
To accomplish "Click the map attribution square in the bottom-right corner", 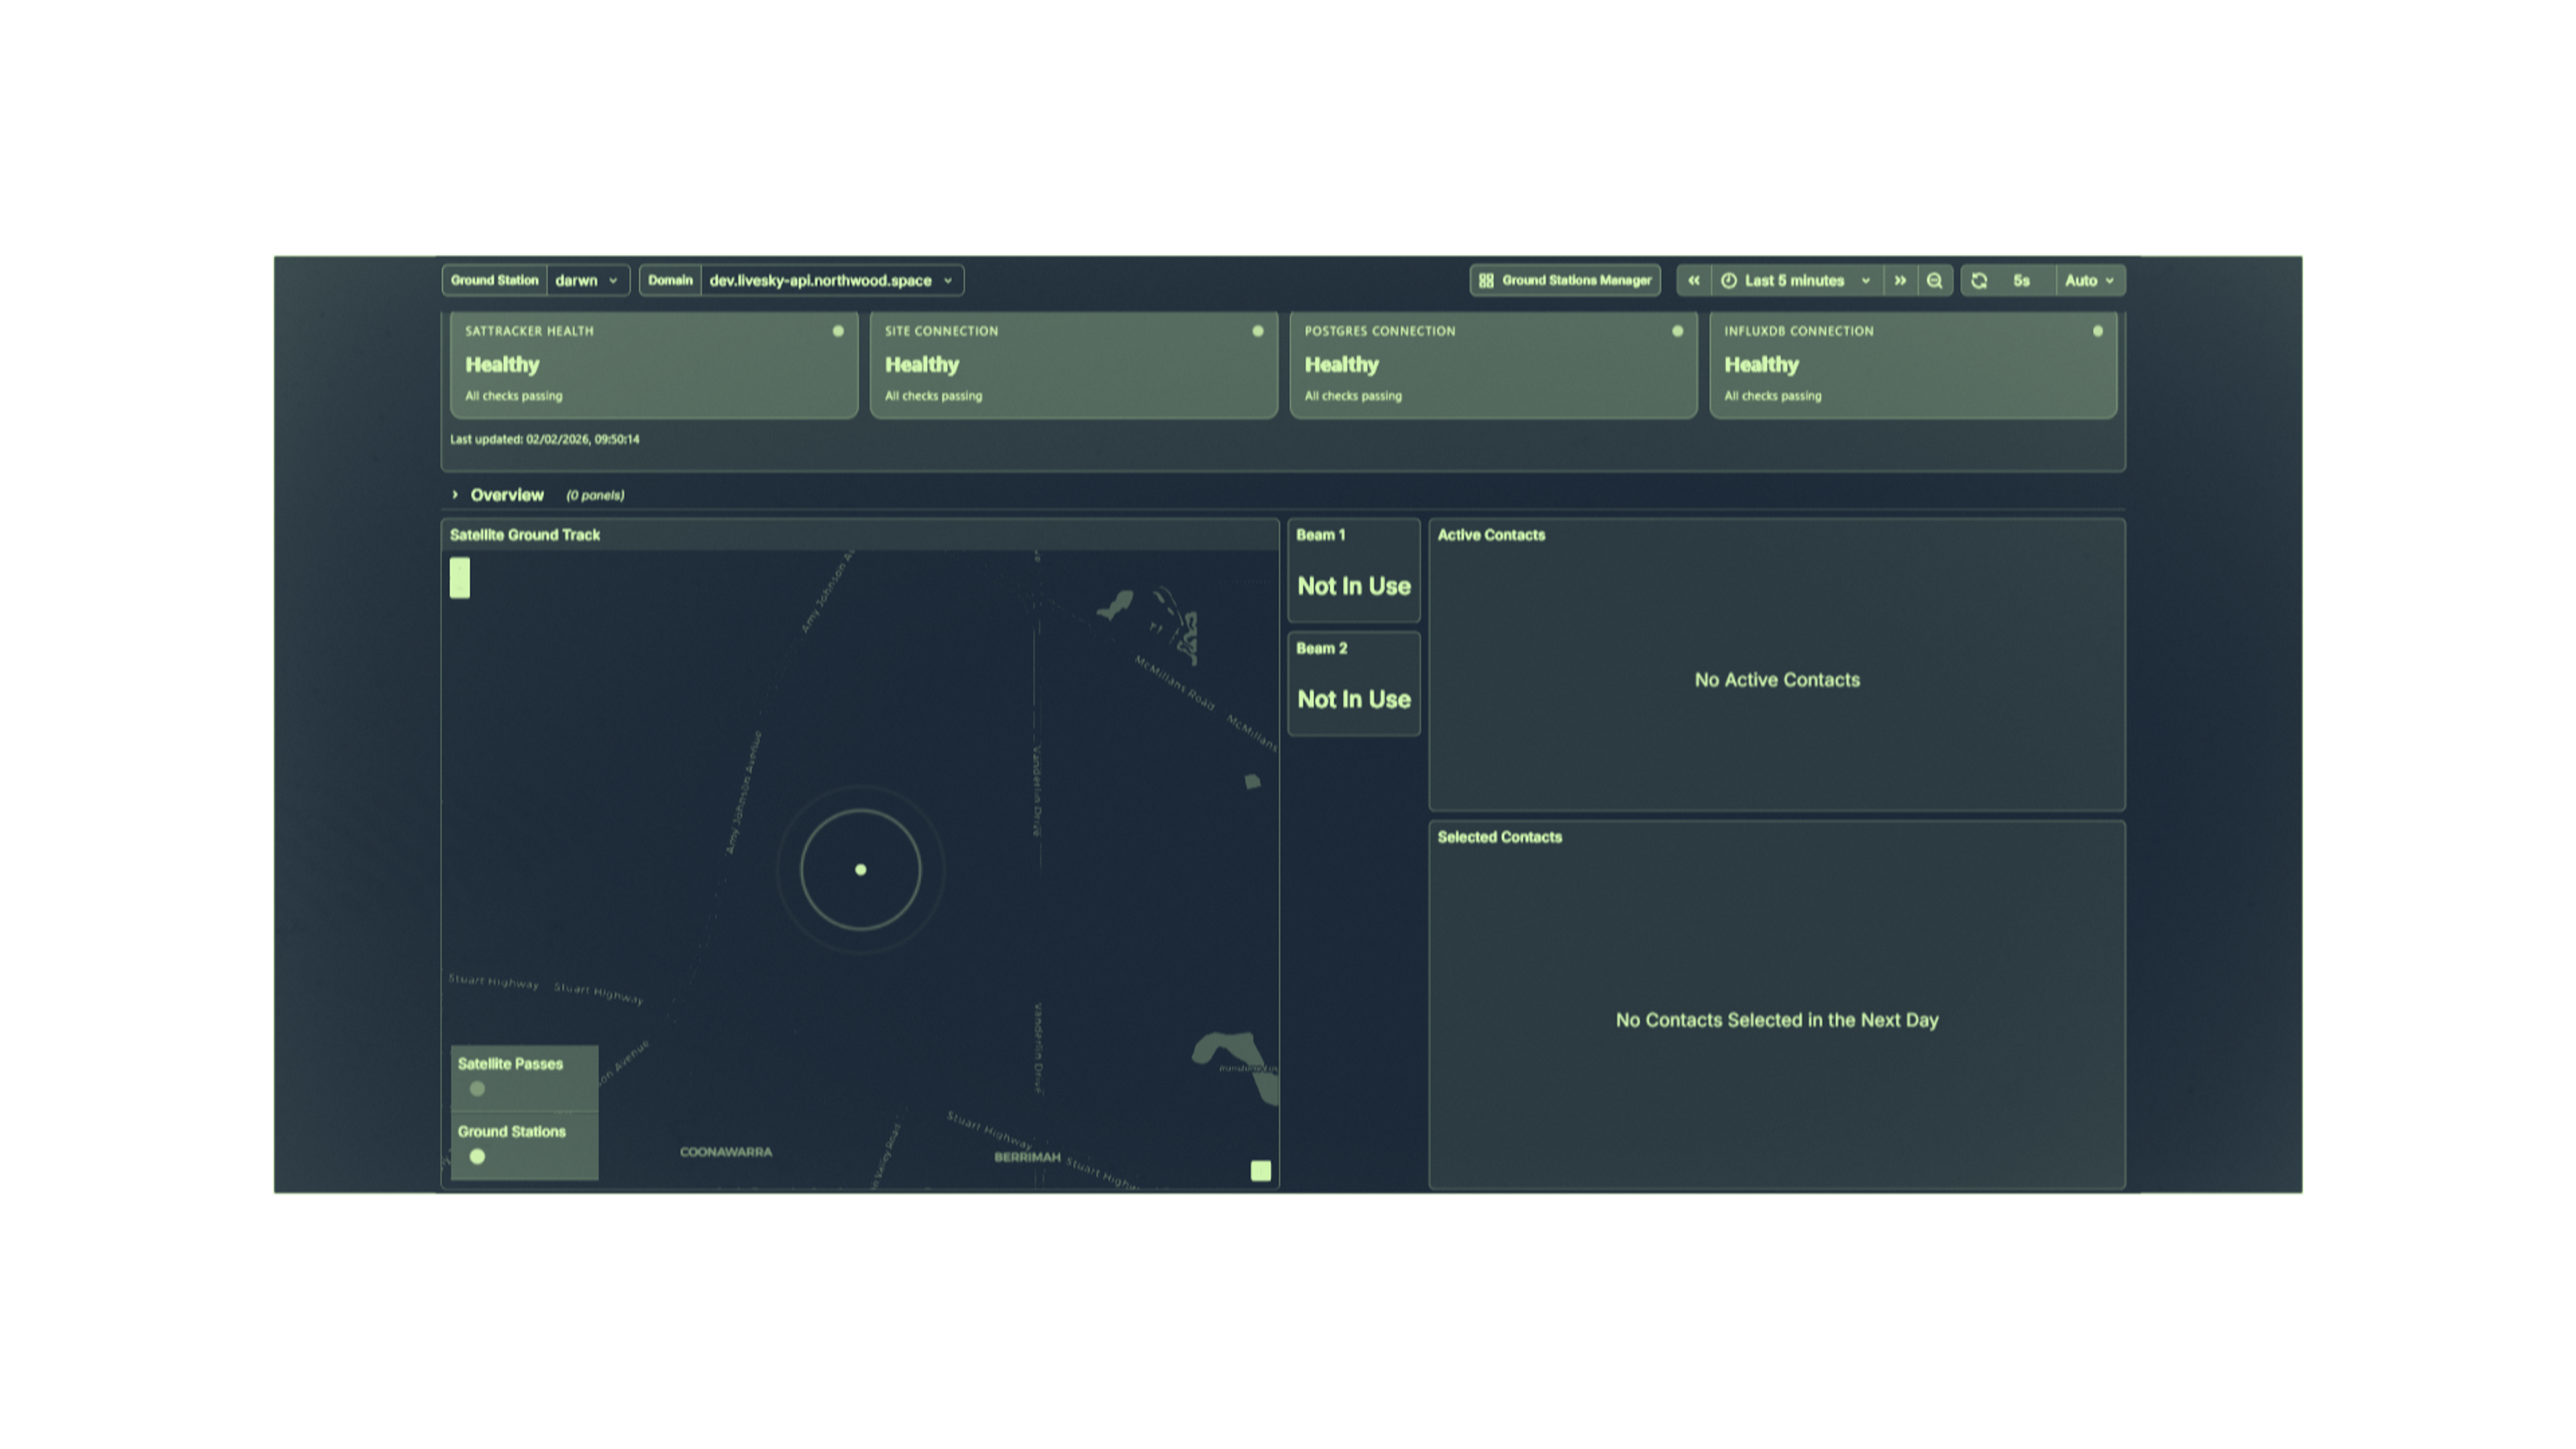I will click(x=1261, y=1171).
